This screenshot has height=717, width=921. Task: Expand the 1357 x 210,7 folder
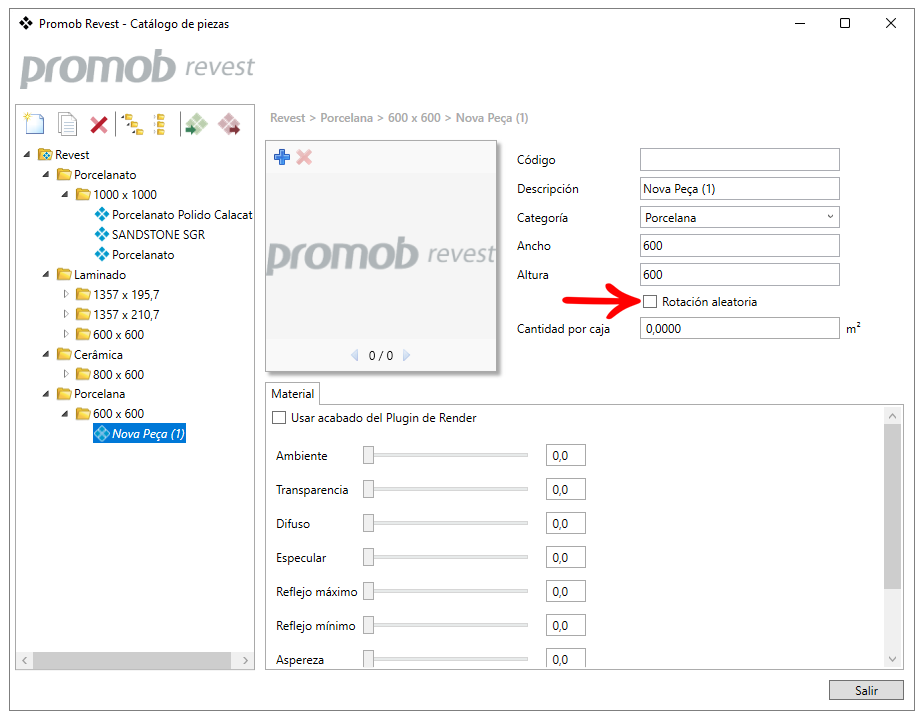pos(66,314)
